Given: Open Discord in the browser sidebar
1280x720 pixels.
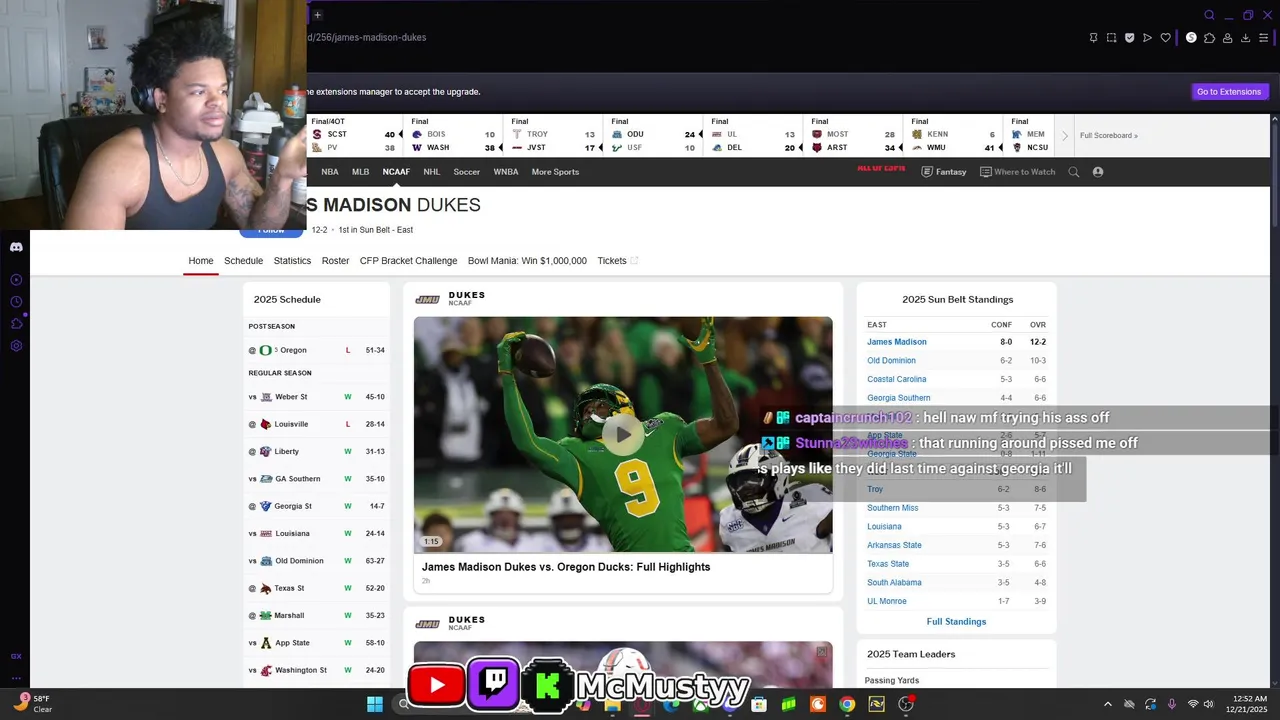Looking at the screenshot, I should click(16, 247).
